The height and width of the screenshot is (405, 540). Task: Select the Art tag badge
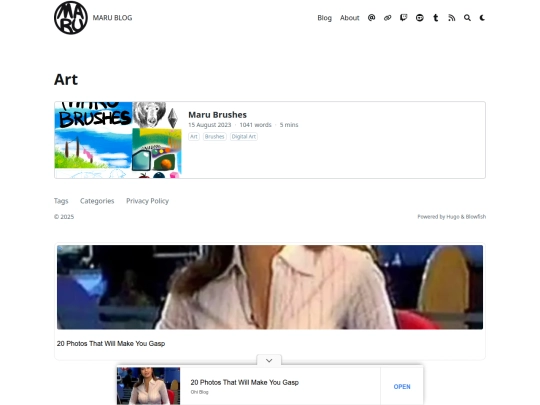coord(194,136)
